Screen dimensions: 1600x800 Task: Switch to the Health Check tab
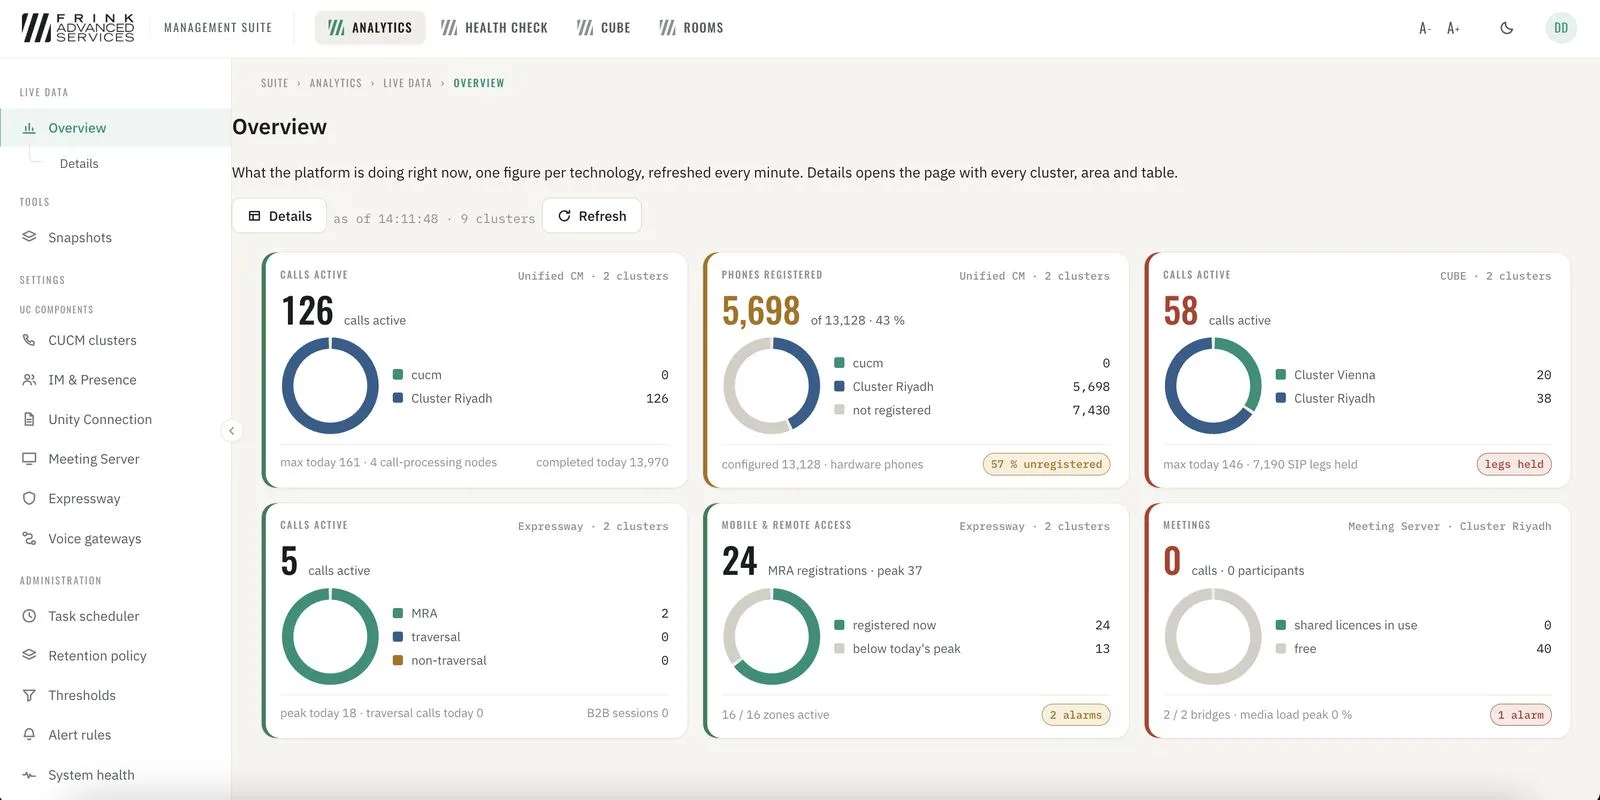click(494, 28)
